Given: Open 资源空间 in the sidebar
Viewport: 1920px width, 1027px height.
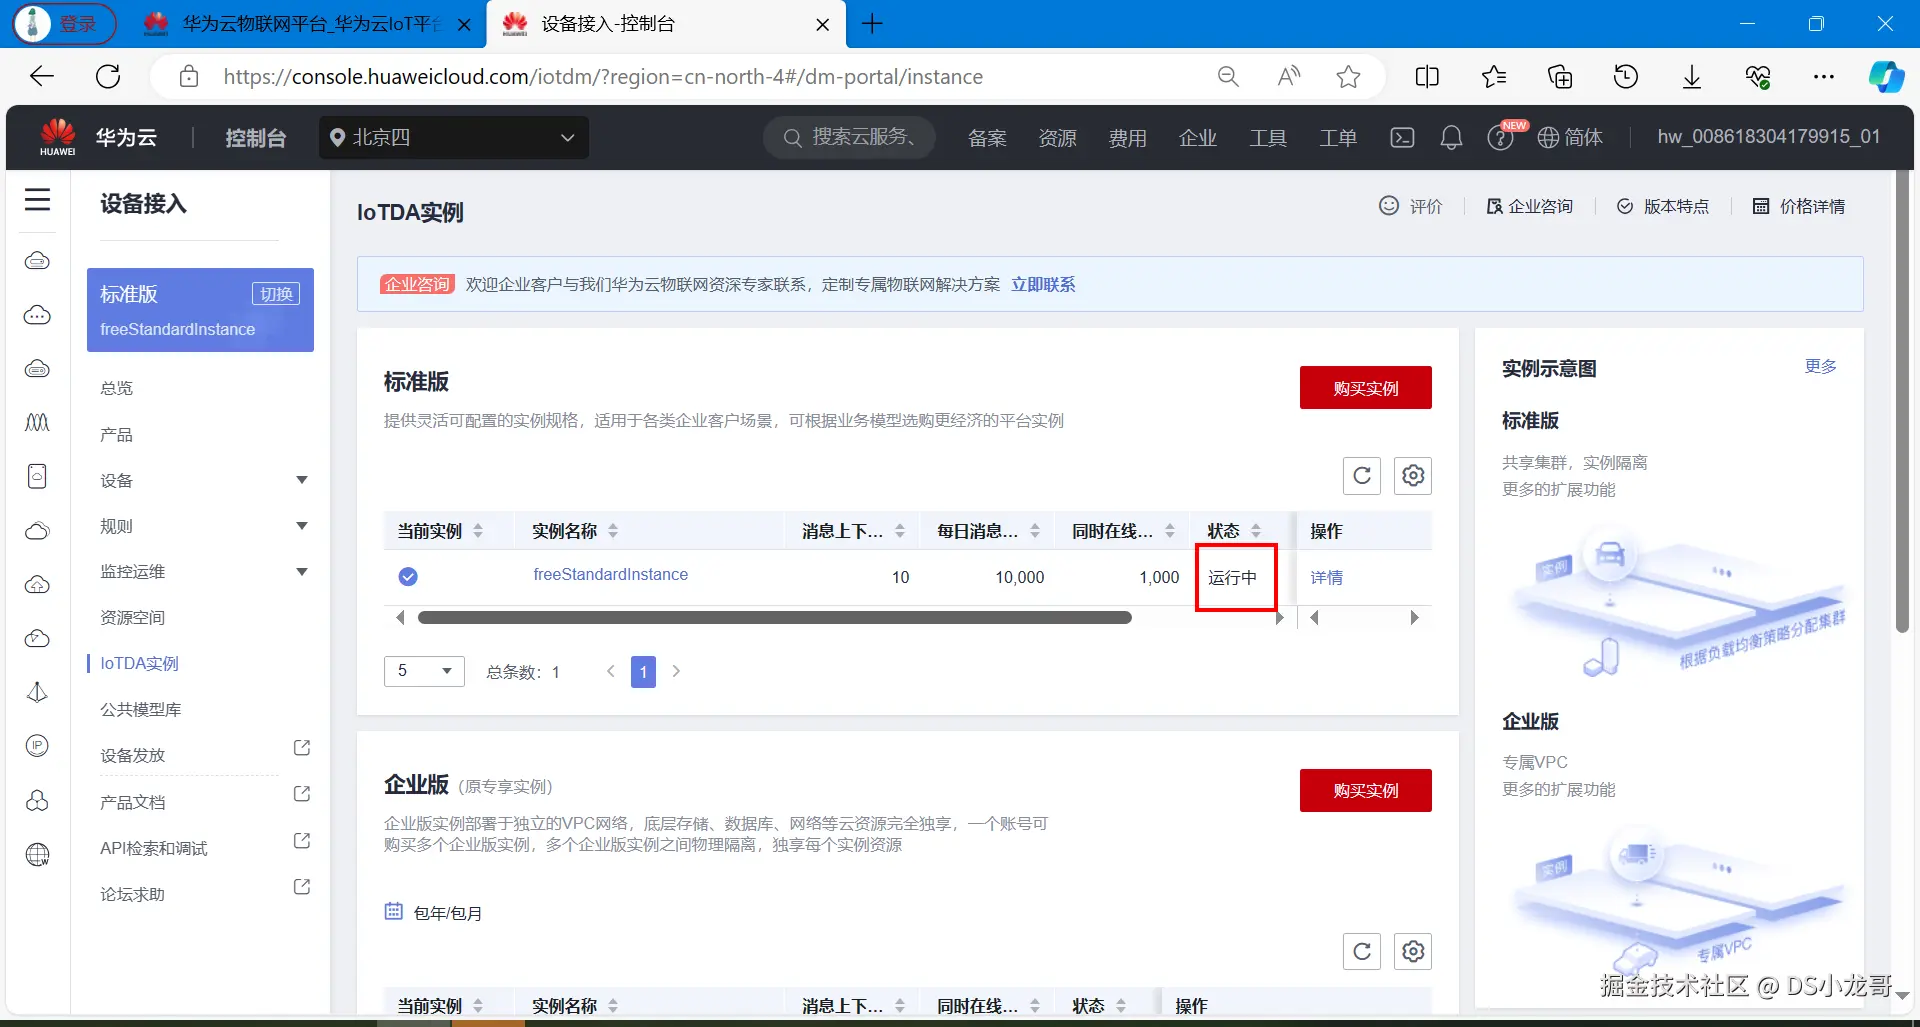Looking at the screenshot, I should click(133, 618).
